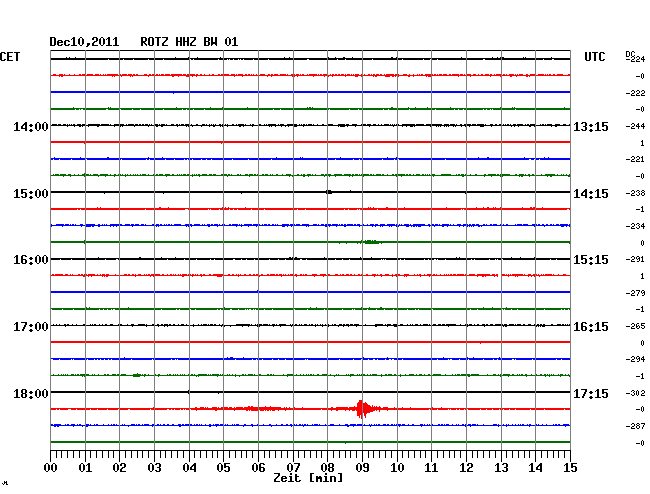Select minute tick label 13 on time axis
650x494 pixels.
click(501, 468)
